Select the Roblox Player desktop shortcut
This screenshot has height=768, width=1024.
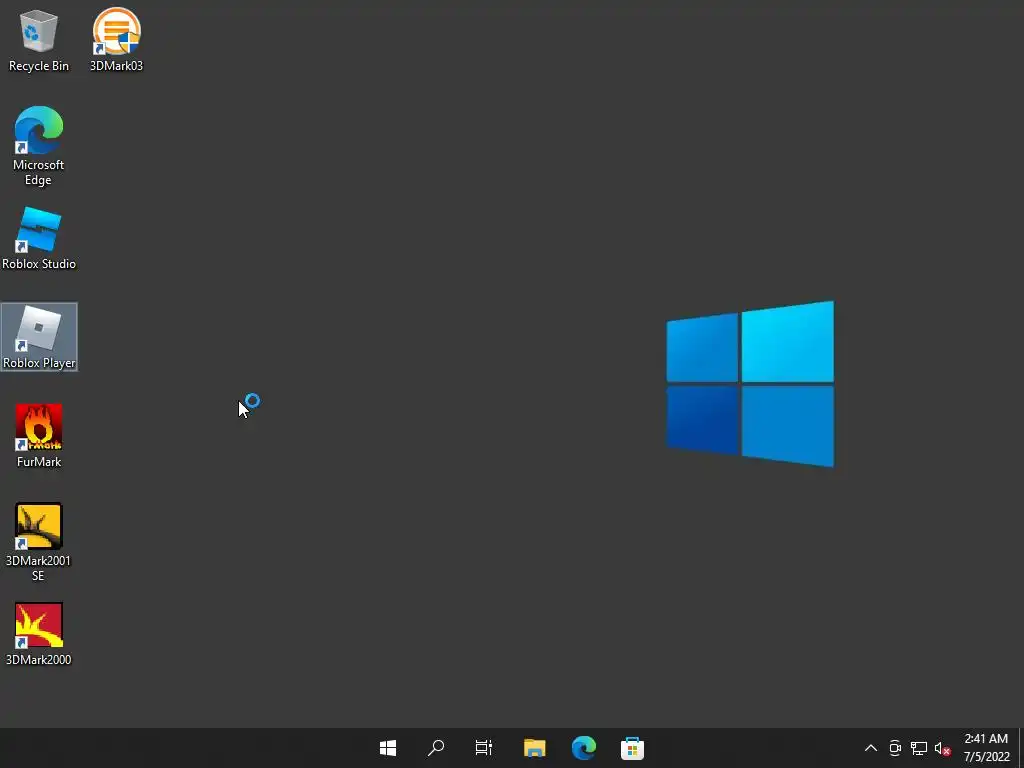(x=39, y=337)
